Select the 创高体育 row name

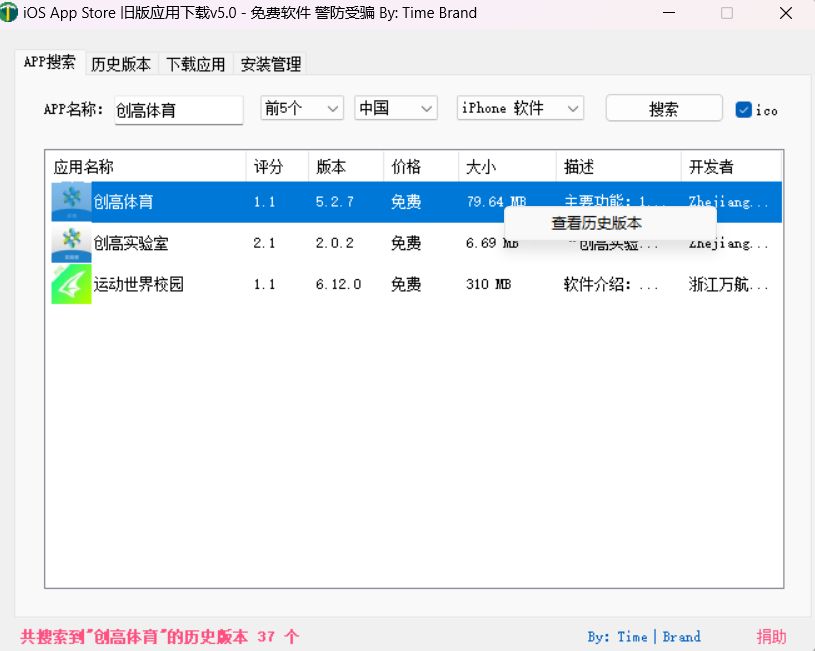point(123,202)
